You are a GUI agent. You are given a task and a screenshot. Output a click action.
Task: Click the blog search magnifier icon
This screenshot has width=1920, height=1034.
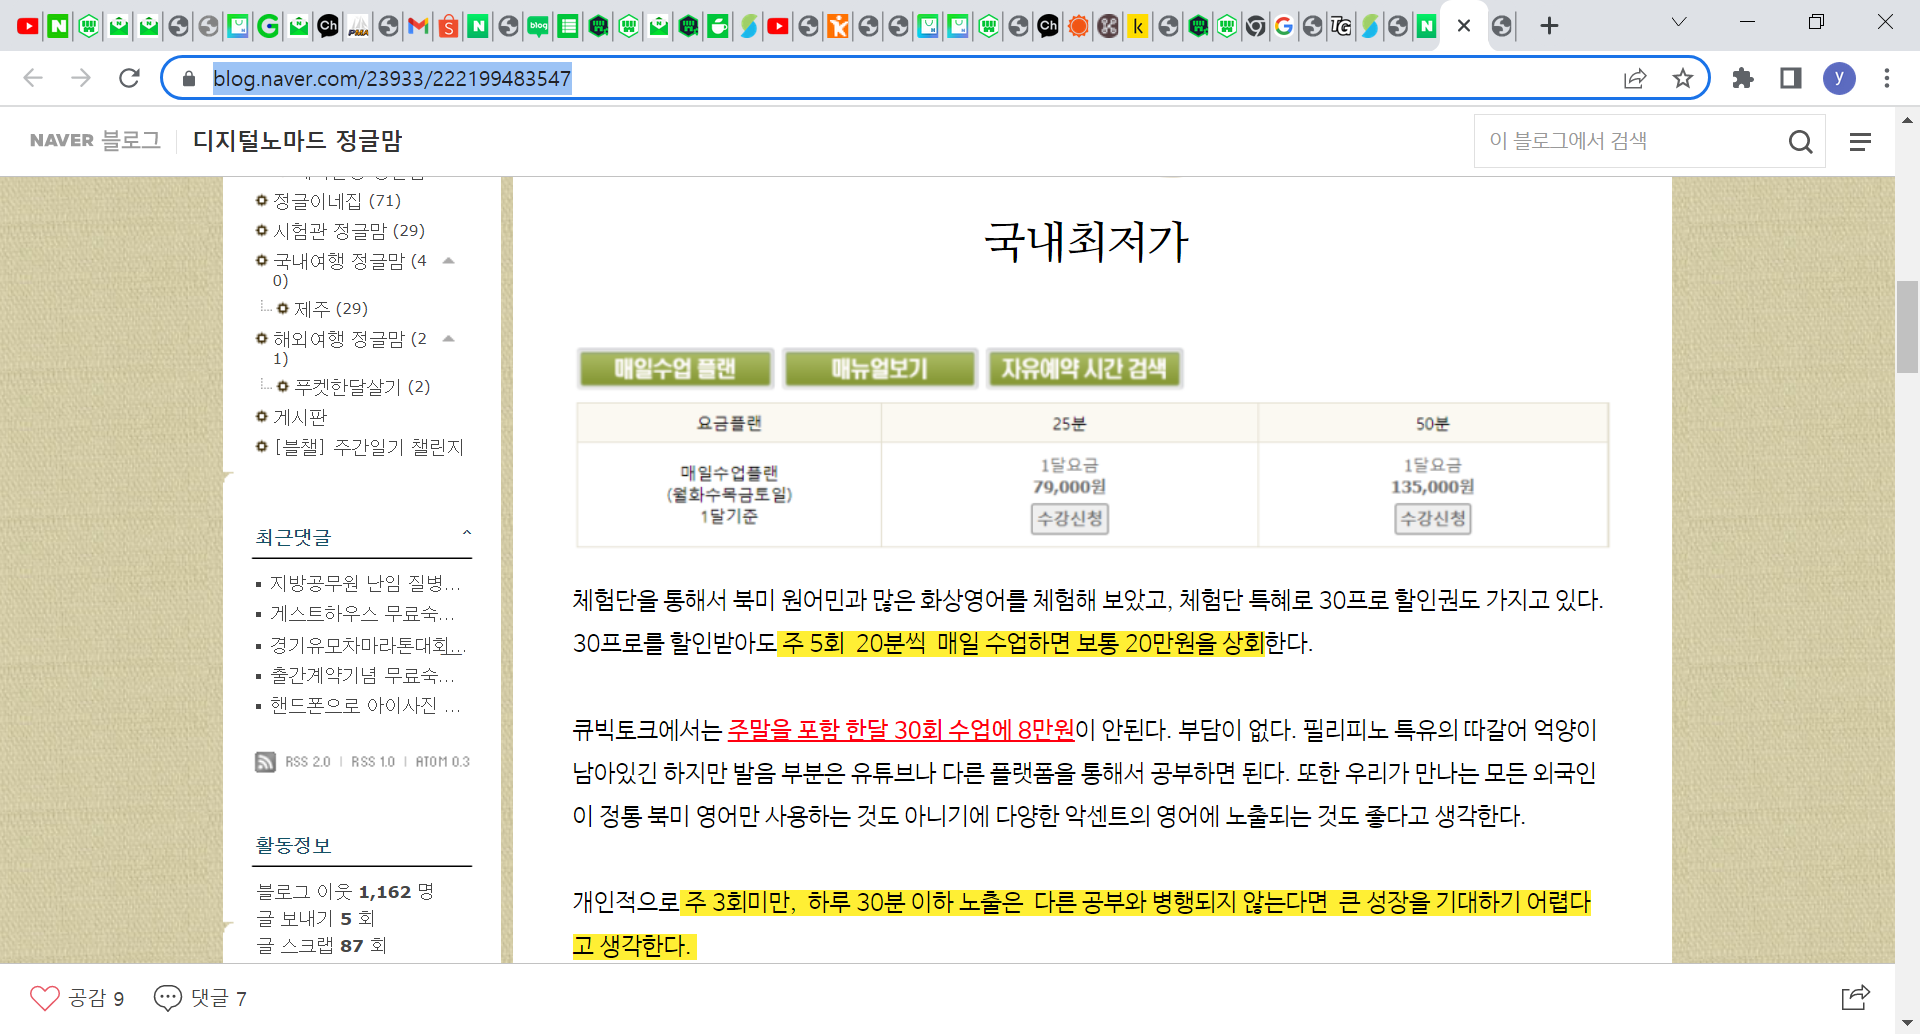point(1800,142)
